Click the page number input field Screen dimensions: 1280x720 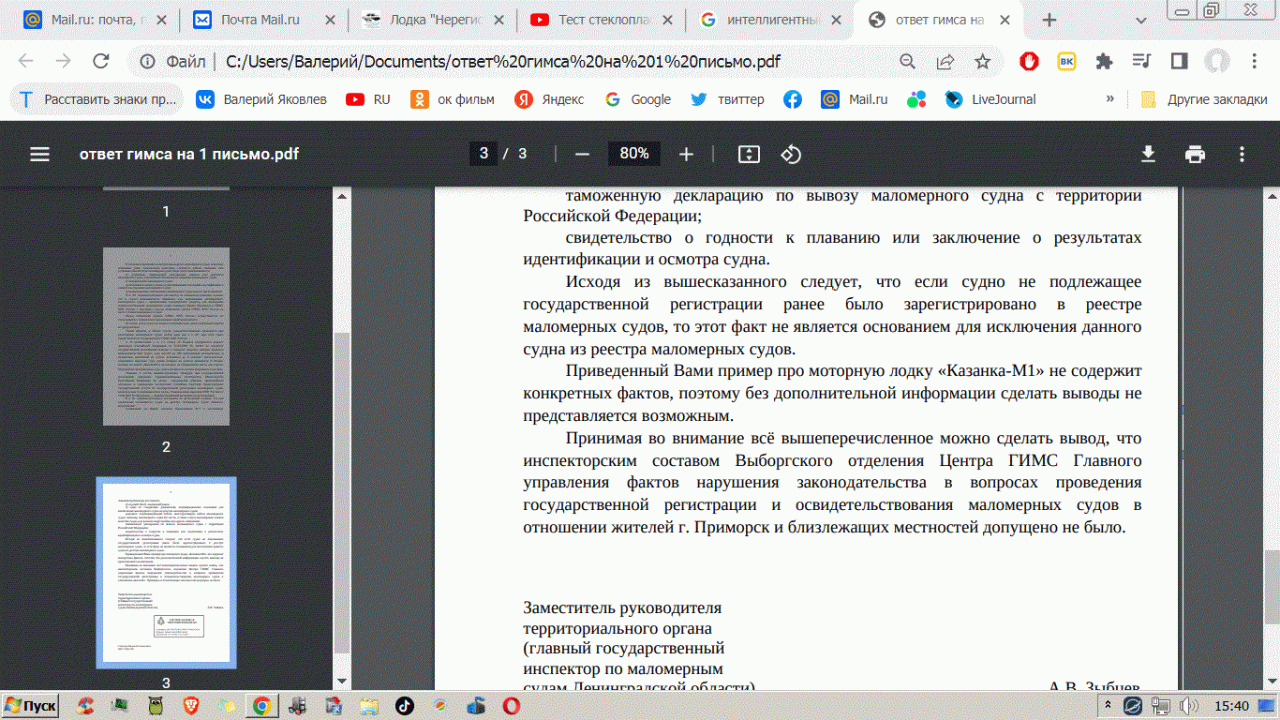(x=484, y=154)
